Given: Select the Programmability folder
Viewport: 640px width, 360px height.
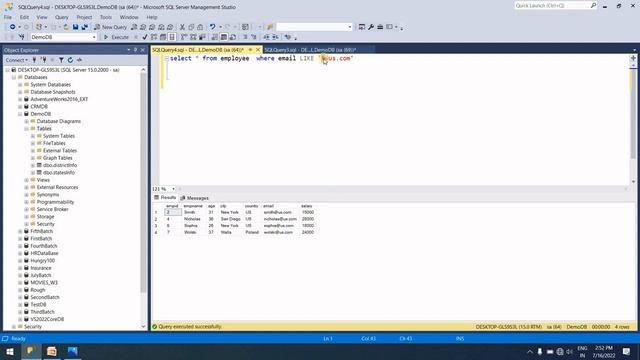Looking at the screenshot, I should 55,202.
